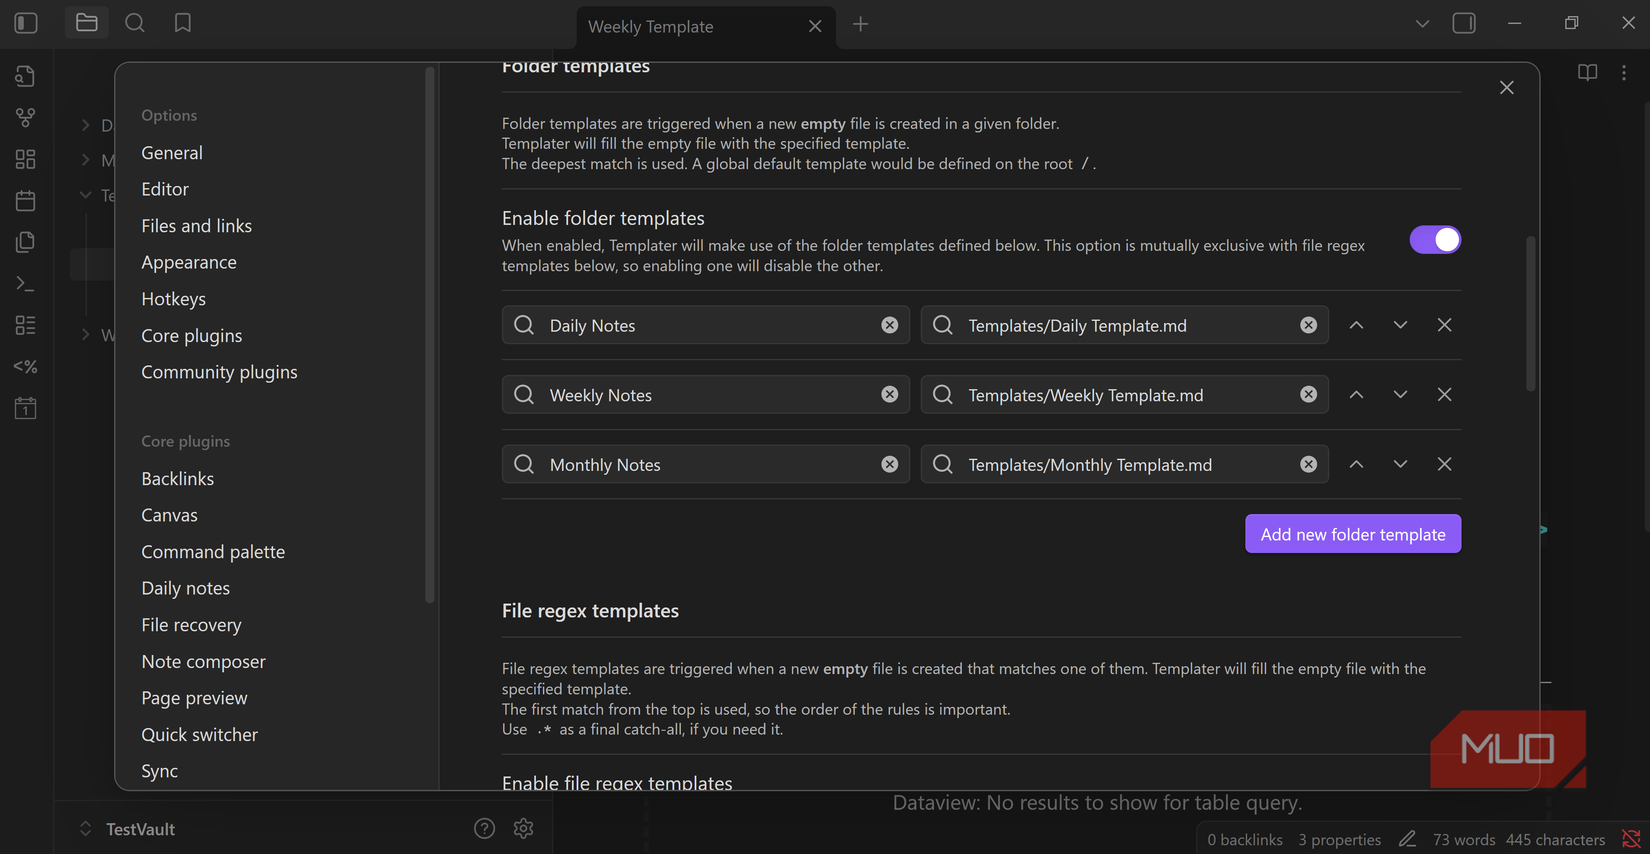Click the Templater ribbon icon
Screen dimensions: 1650x854
pos(26,367)
